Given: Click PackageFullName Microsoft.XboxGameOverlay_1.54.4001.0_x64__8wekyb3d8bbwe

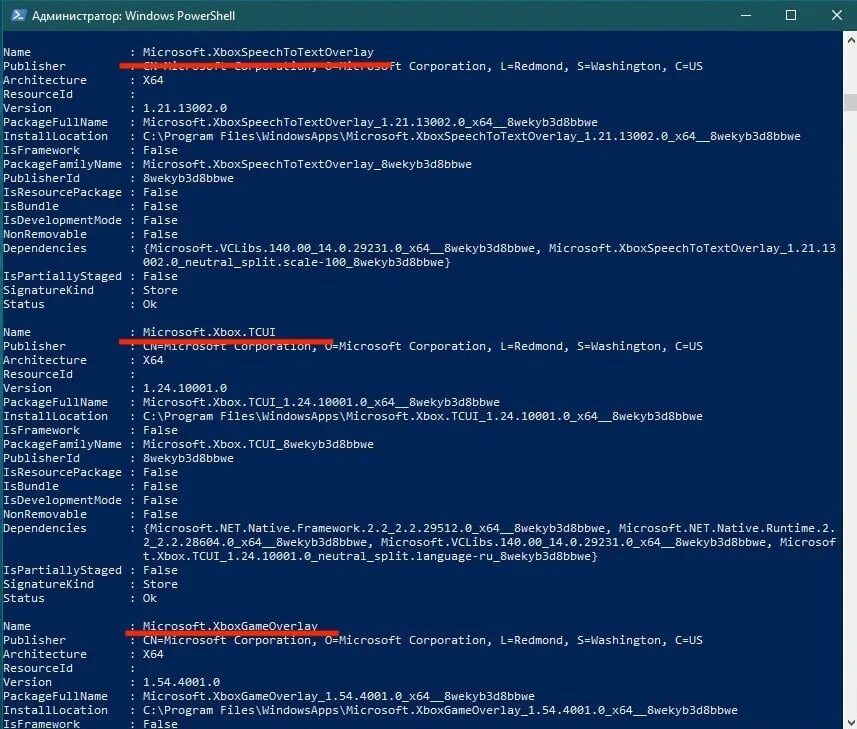Looking at the screenshot, I should pyautogui.click(x=338, y=696).
